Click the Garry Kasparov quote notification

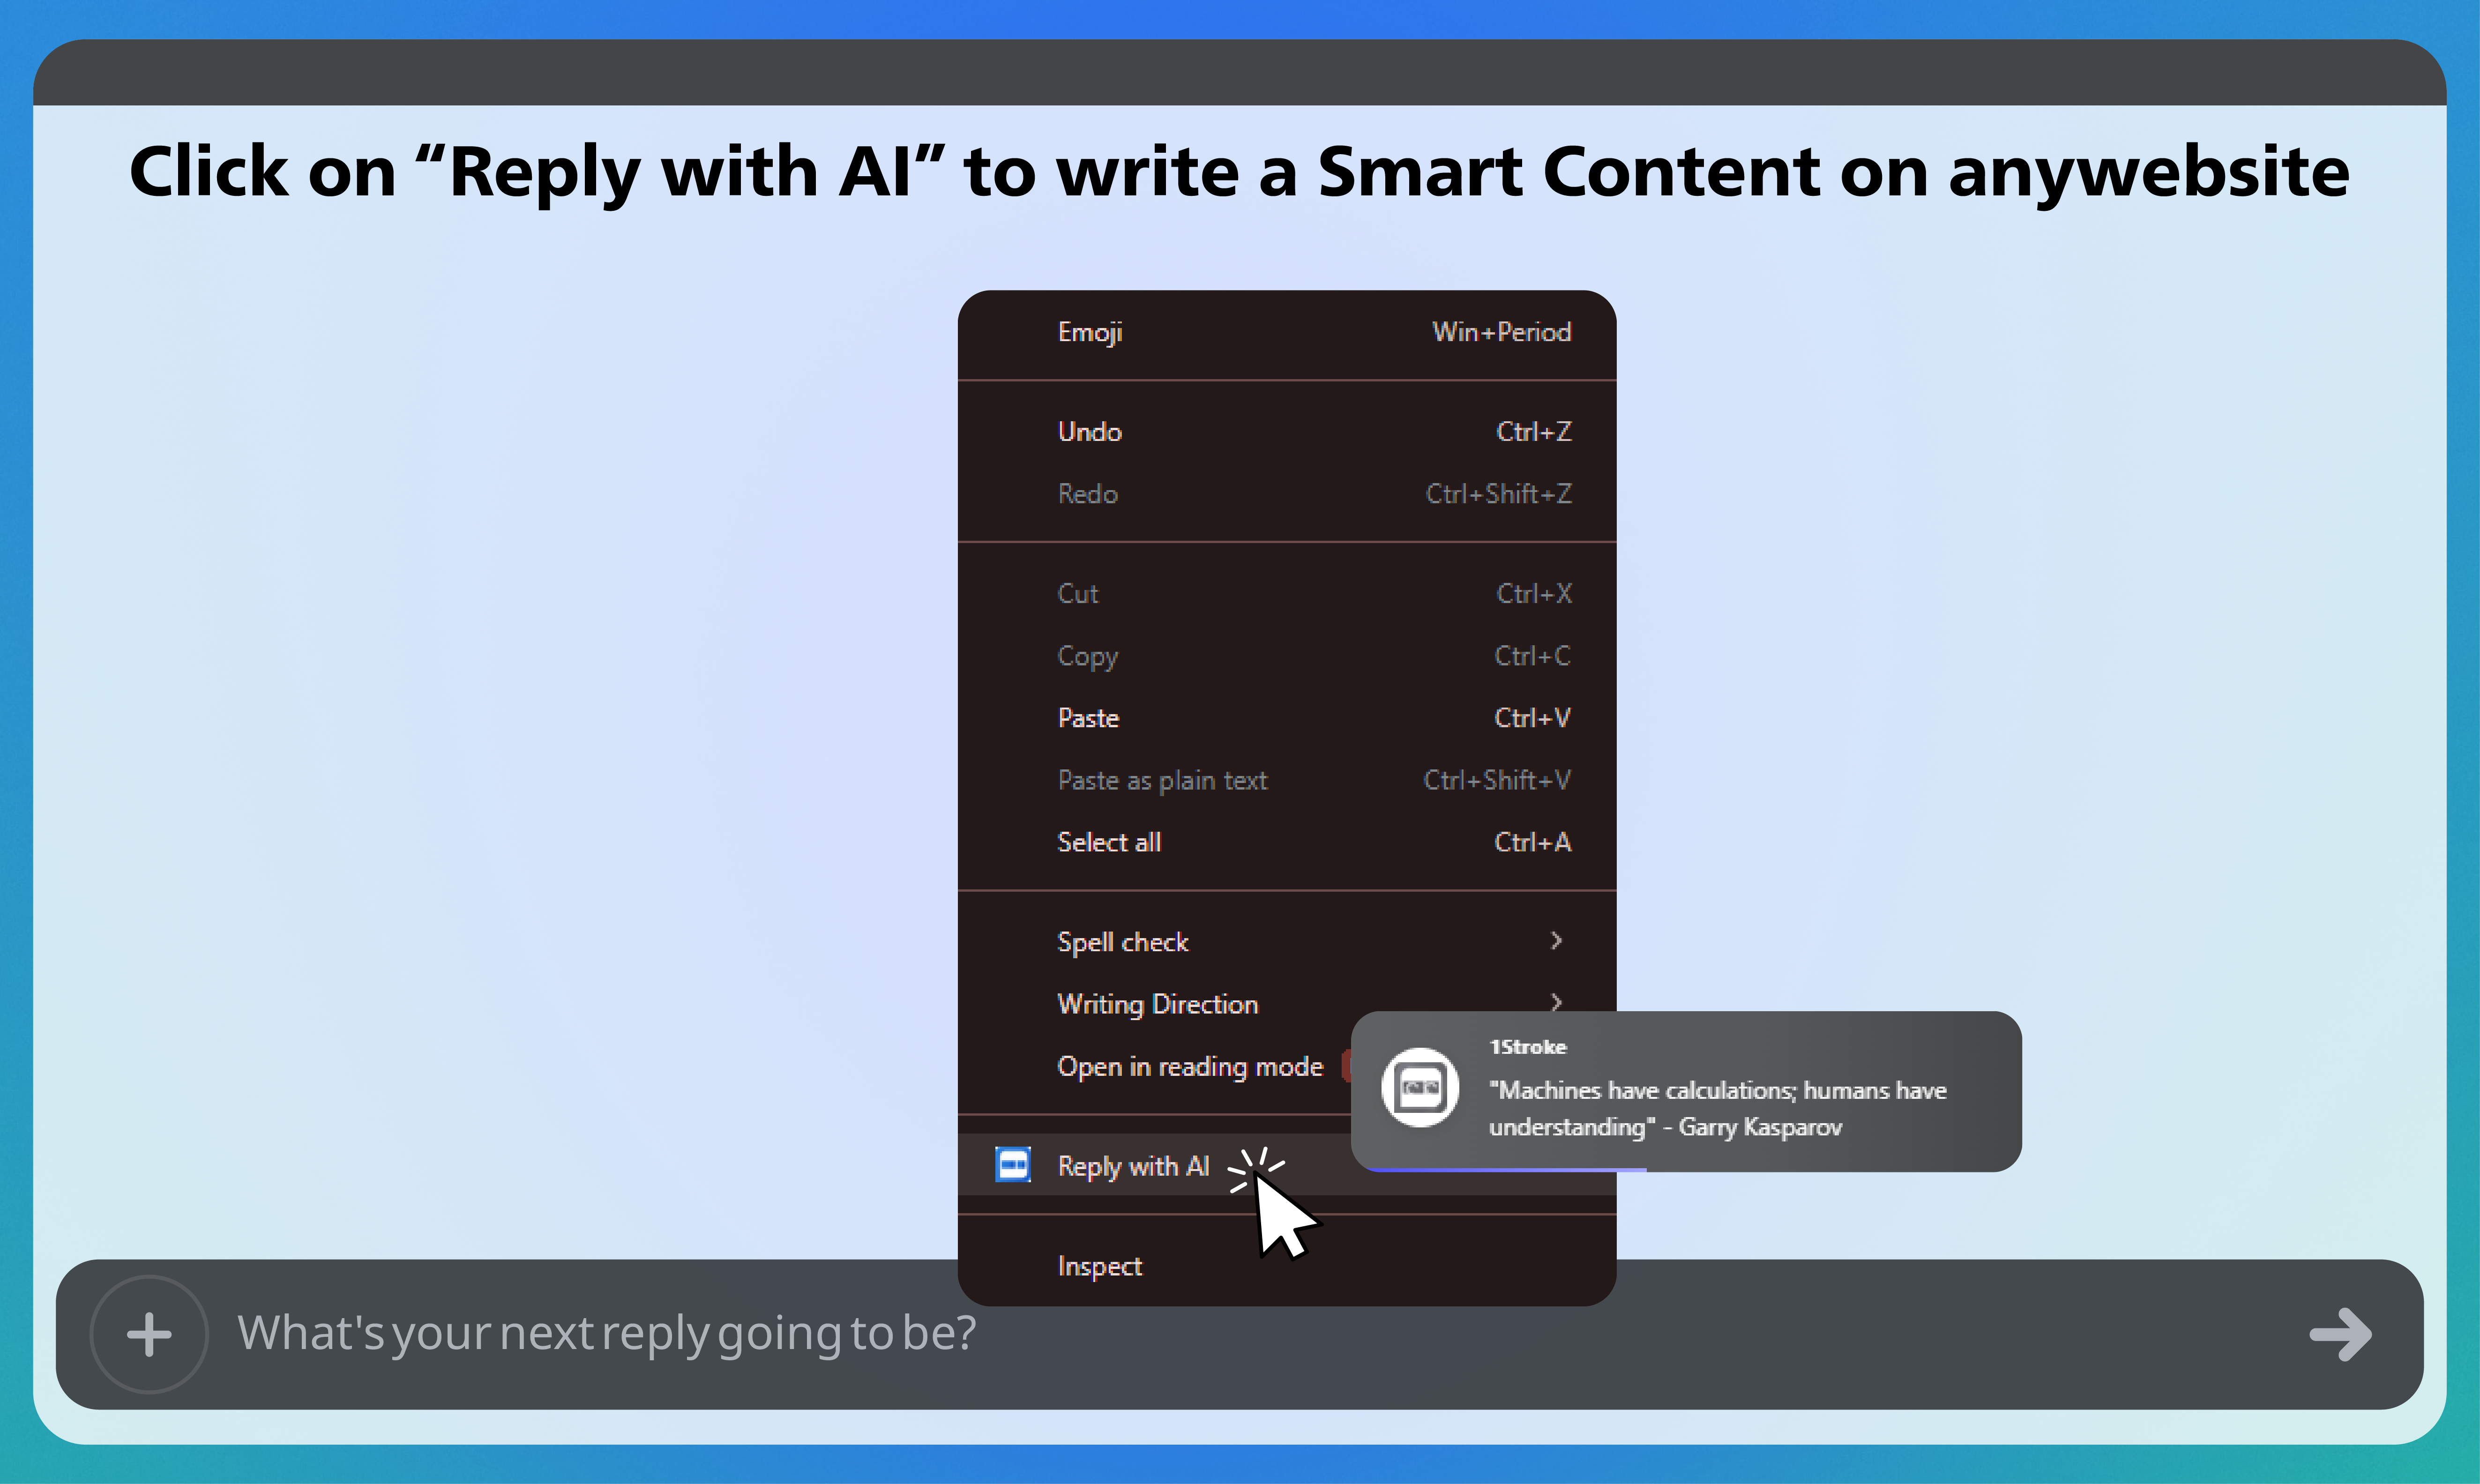[x=1716, y=1108]
